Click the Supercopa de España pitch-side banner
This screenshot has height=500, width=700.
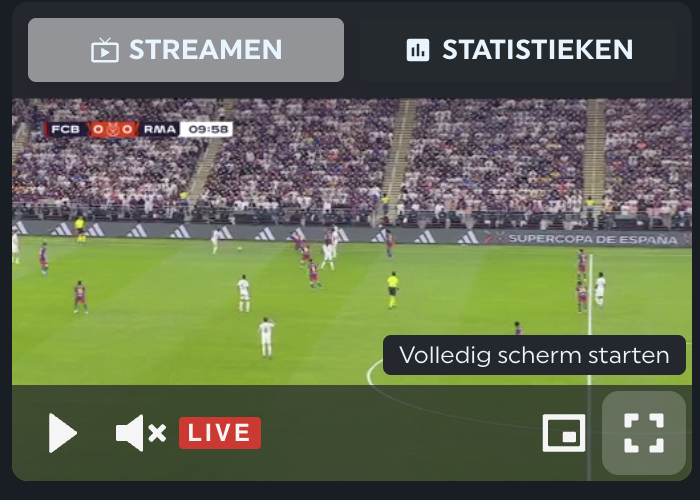[593, 239]
